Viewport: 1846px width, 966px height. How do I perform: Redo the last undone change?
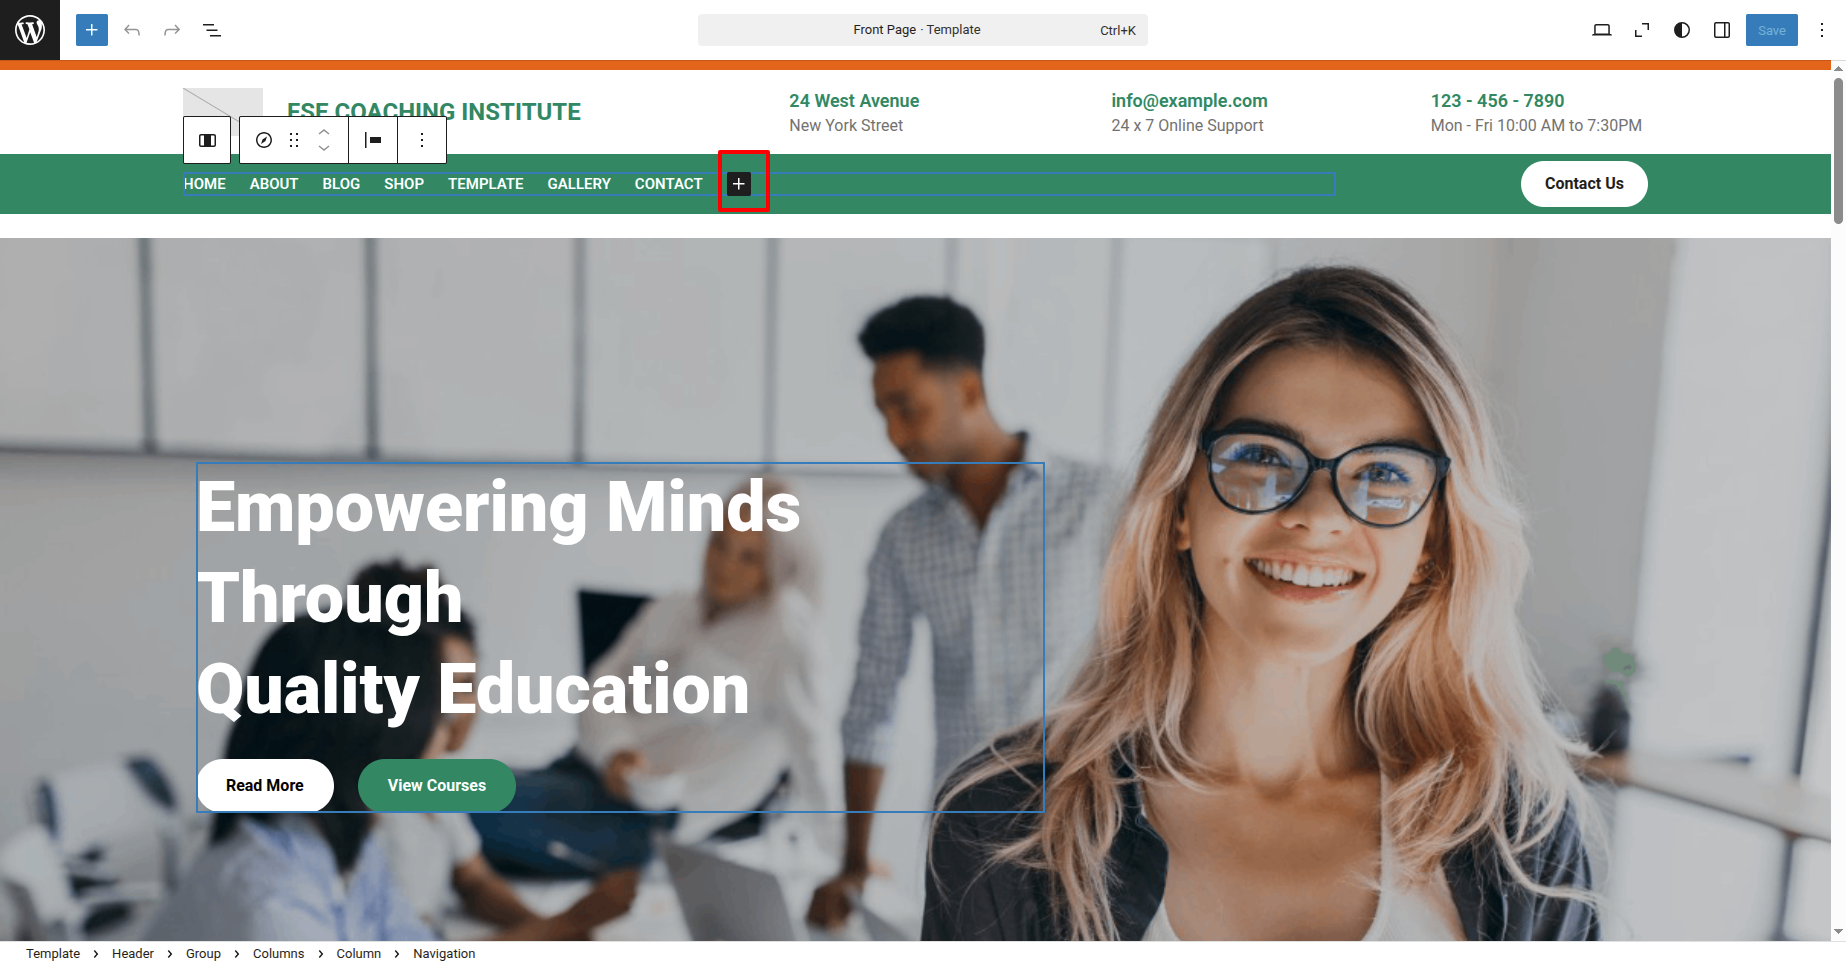172,30
